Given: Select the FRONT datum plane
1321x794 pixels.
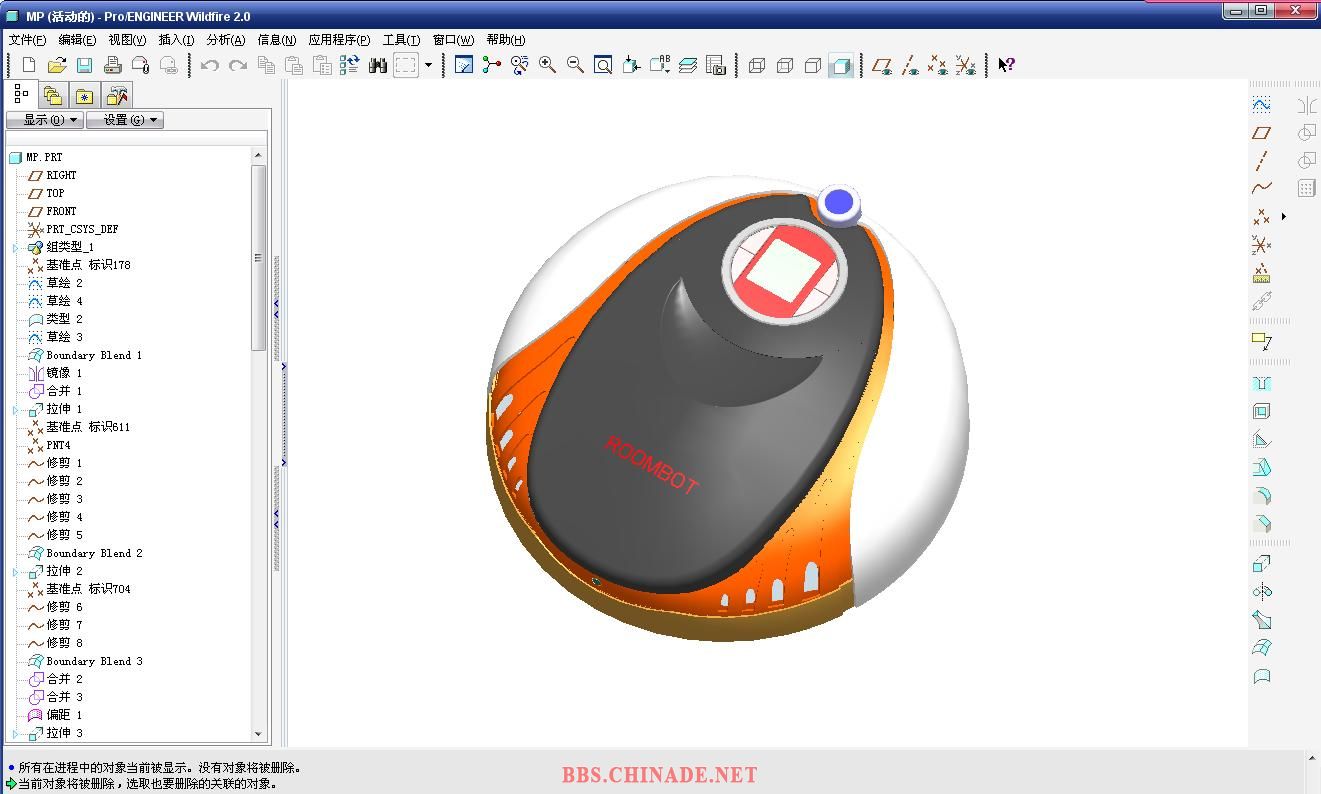Looking at the screenshot, I should pos(61,211).
